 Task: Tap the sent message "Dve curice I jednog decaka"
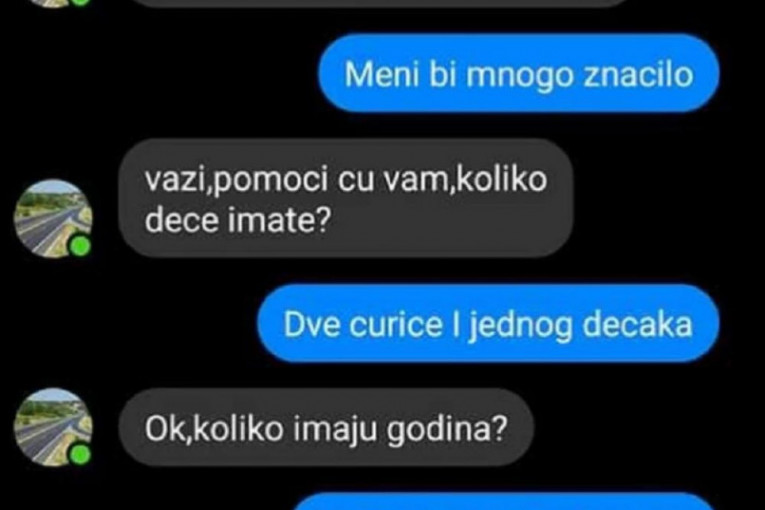point(488,323)
